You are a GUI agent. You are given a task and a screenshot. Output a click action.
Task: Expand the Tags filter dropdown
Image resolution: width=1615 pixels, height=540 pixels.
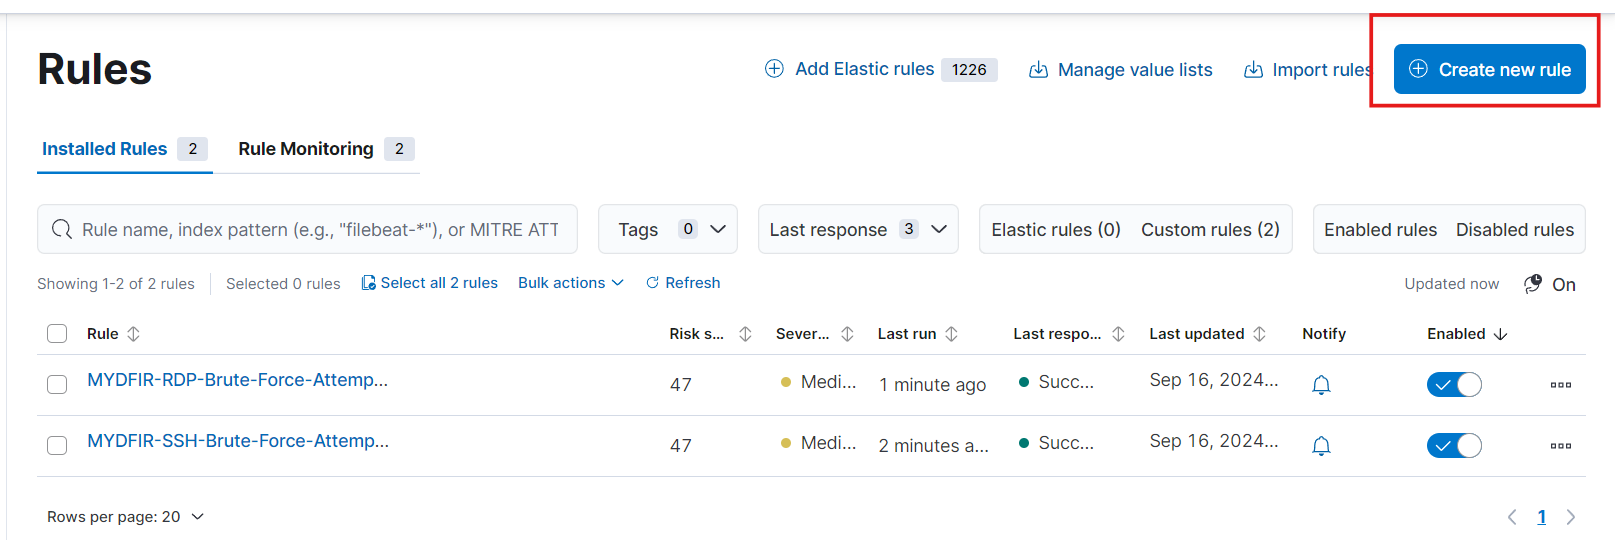[x=668, y=229]
